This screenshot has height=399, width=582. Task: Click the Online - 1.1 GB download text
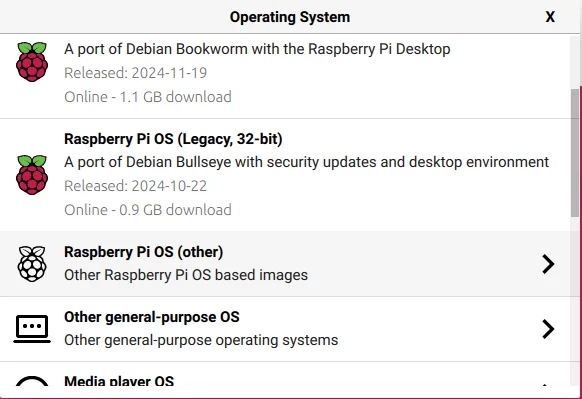click(x=148, y=97)
